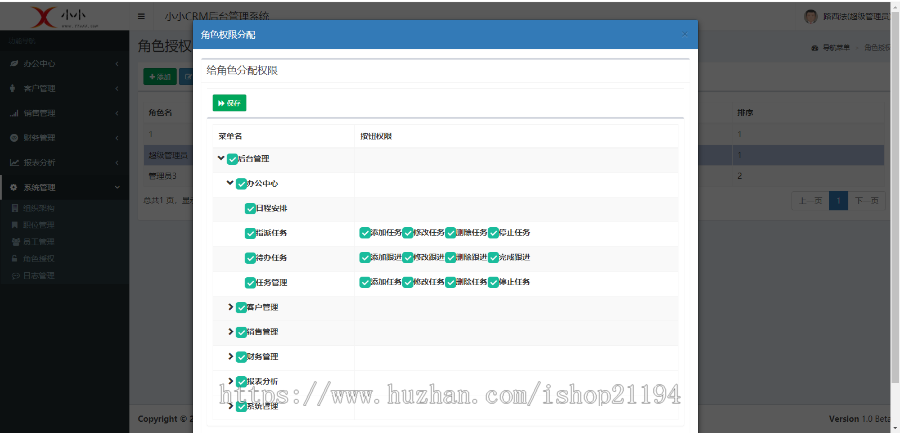Uncheck the 指派任务 menu checkbox
The image size is (900, 433).
250,233
